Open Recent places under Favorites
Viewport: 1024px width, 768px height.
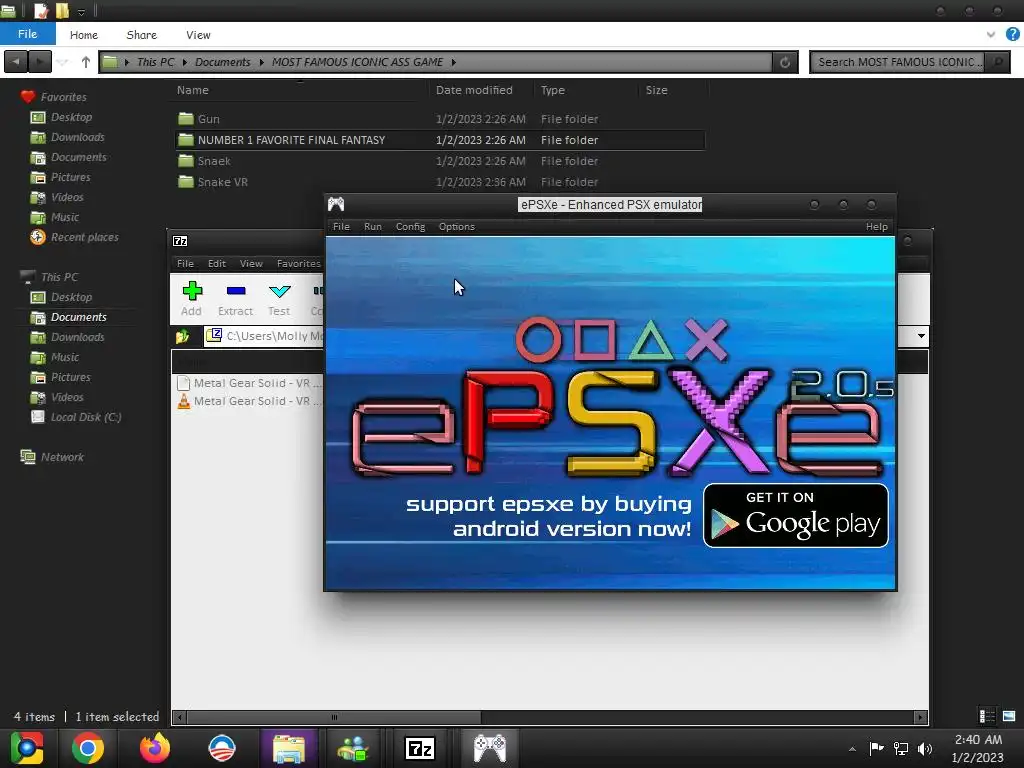(x=84, y=237)
